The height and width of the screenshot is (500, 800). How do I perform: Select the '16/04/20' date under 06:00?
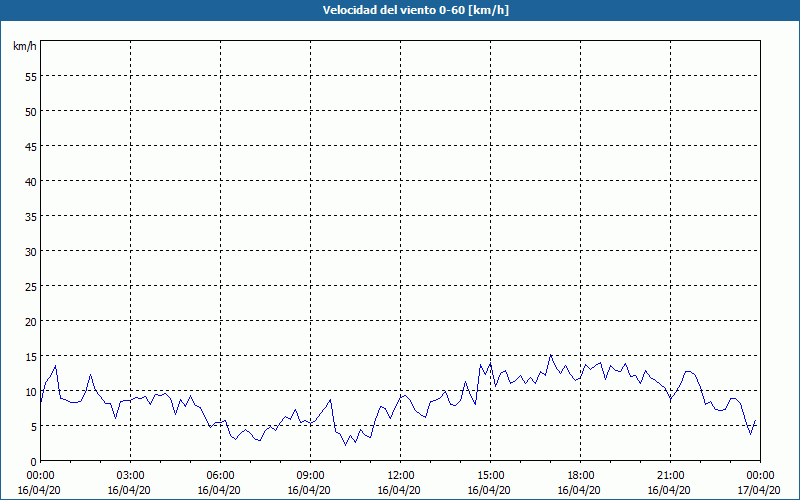pyautogui.click(x=219, y=490)
